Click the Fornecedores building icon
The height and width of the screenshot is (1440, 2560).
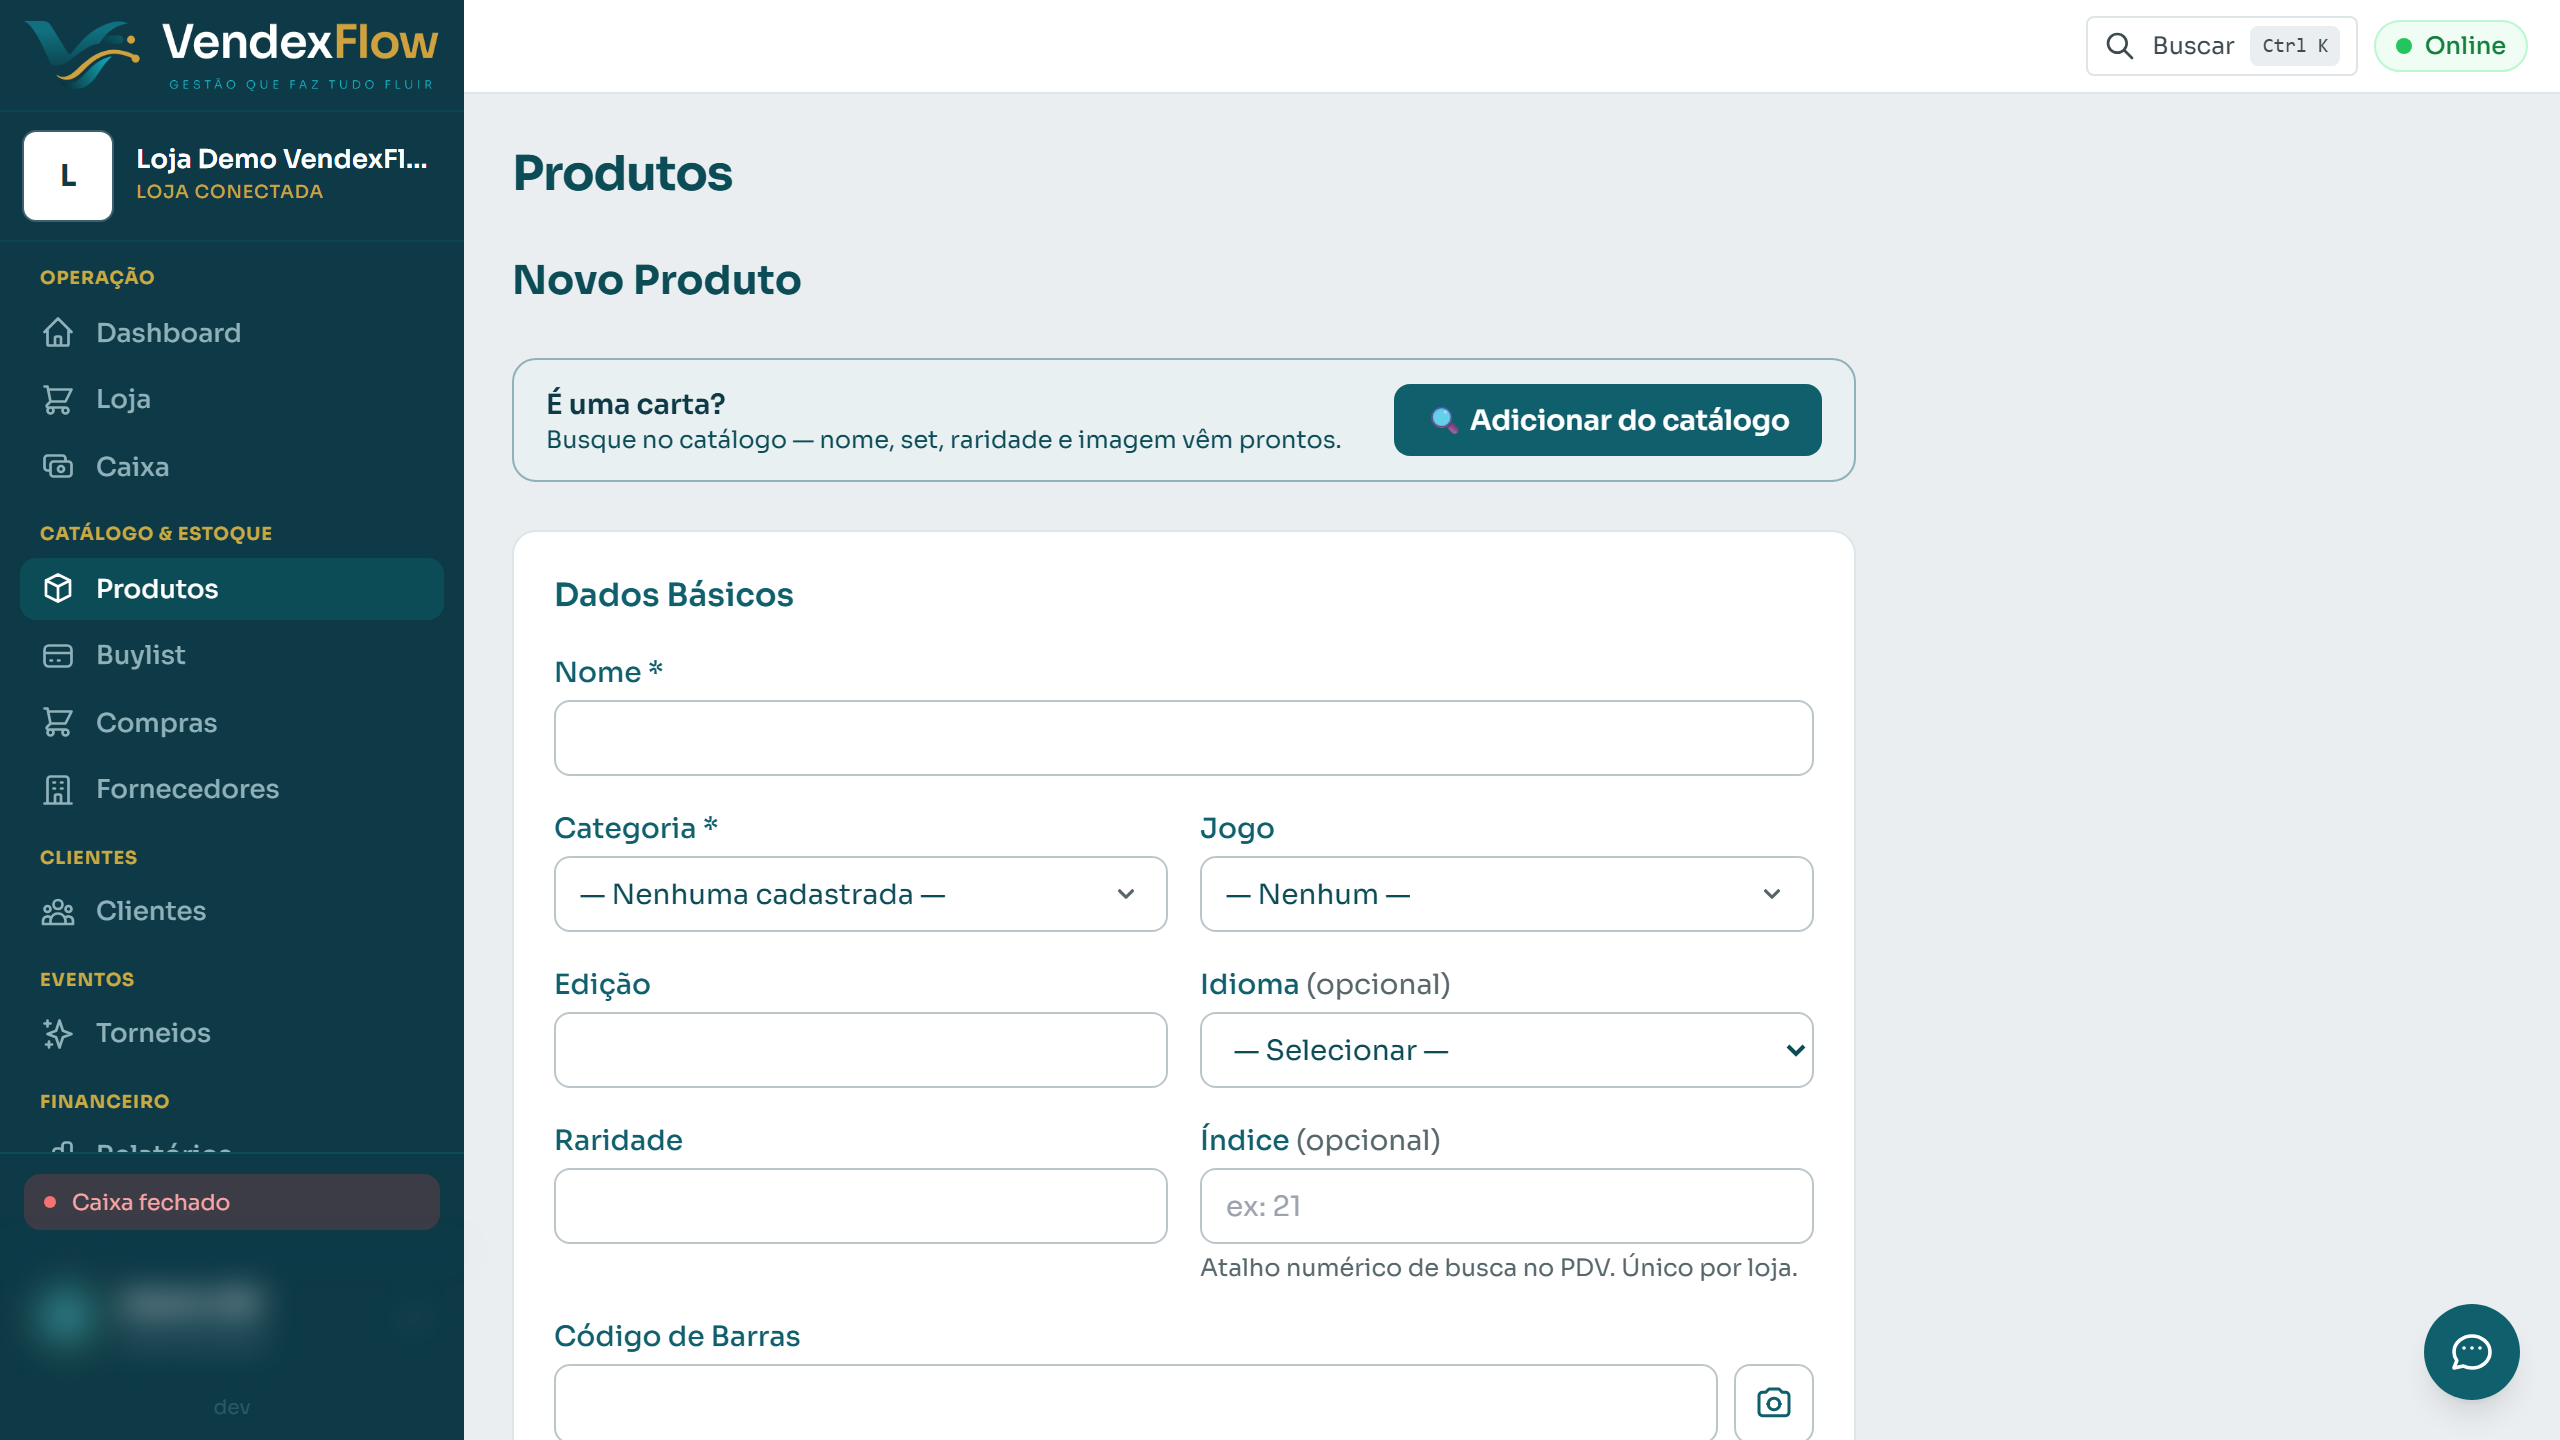[58, 789]
